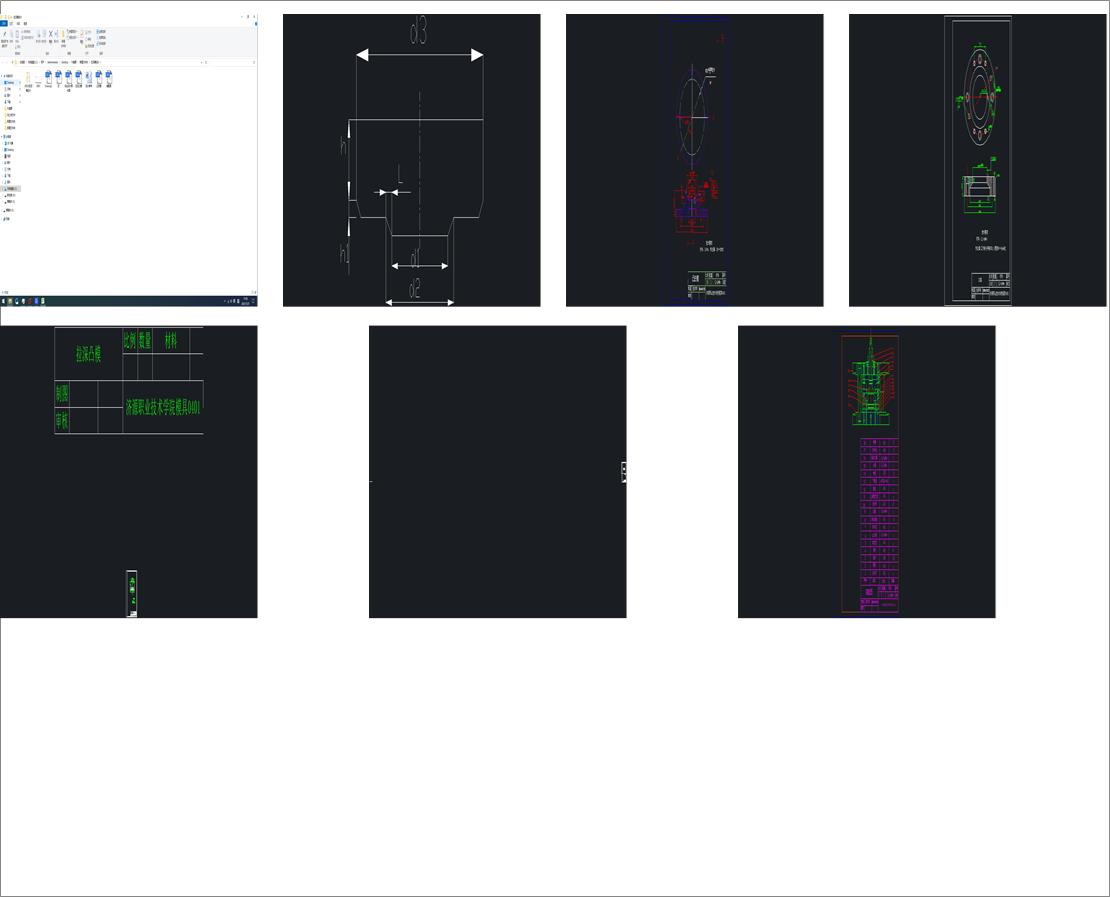
Task: Click the L dimension label
Action: [x=400, y=174]
